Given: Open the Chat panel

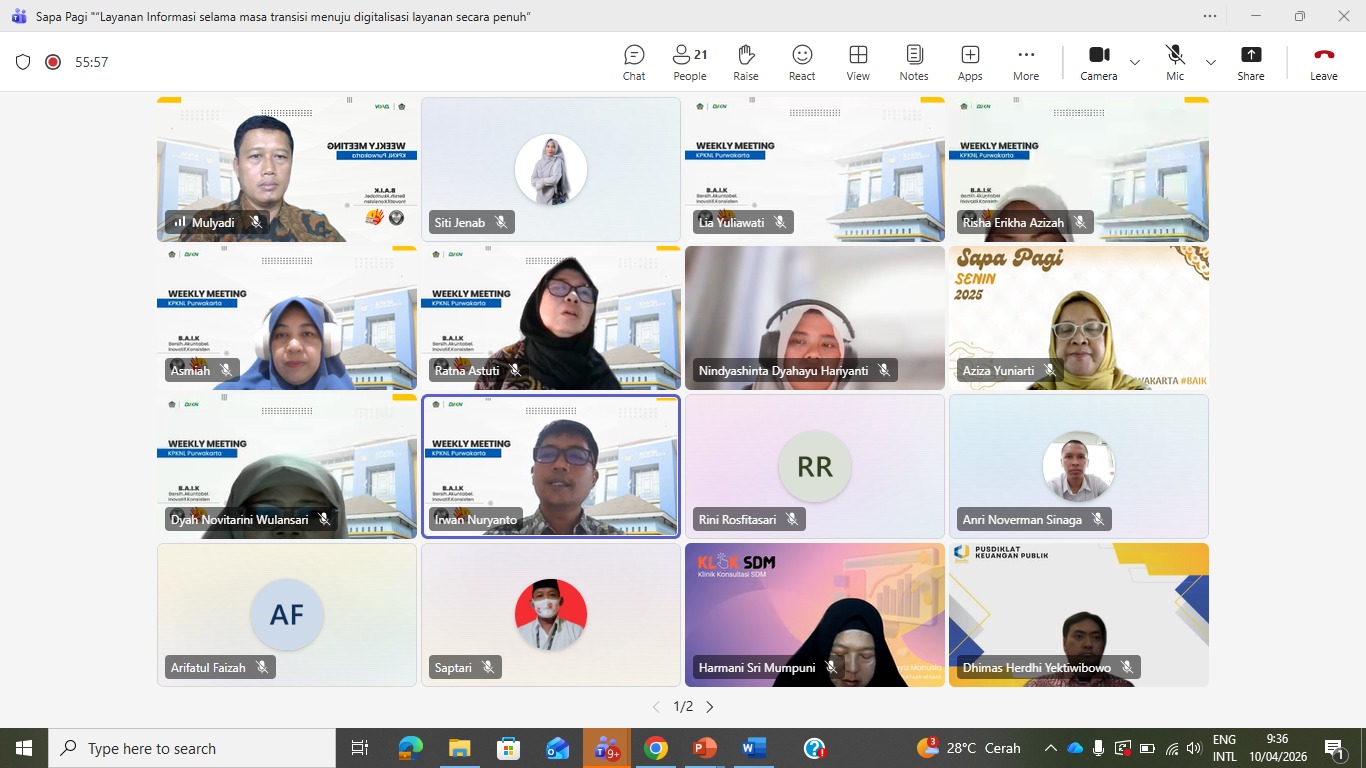Looking at the screenshot, I should click(634, 62).
